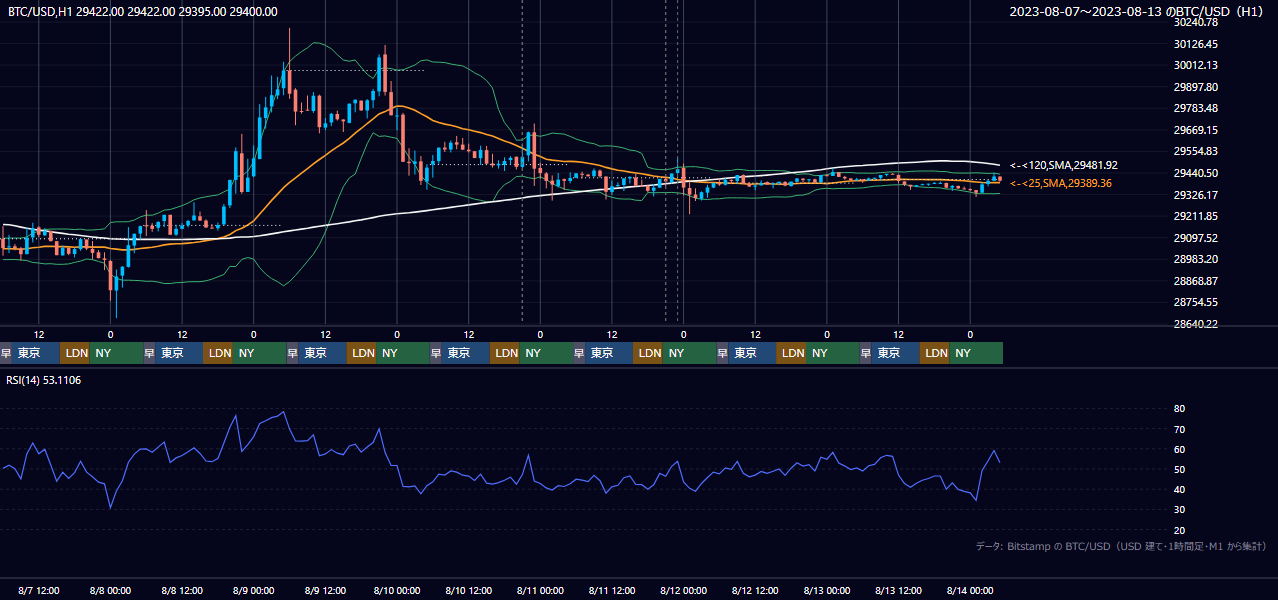Click the 8/12 00:00 time label
This screenshot has width=1278, height=600.
pyautogui.click(x=683, y=591)
